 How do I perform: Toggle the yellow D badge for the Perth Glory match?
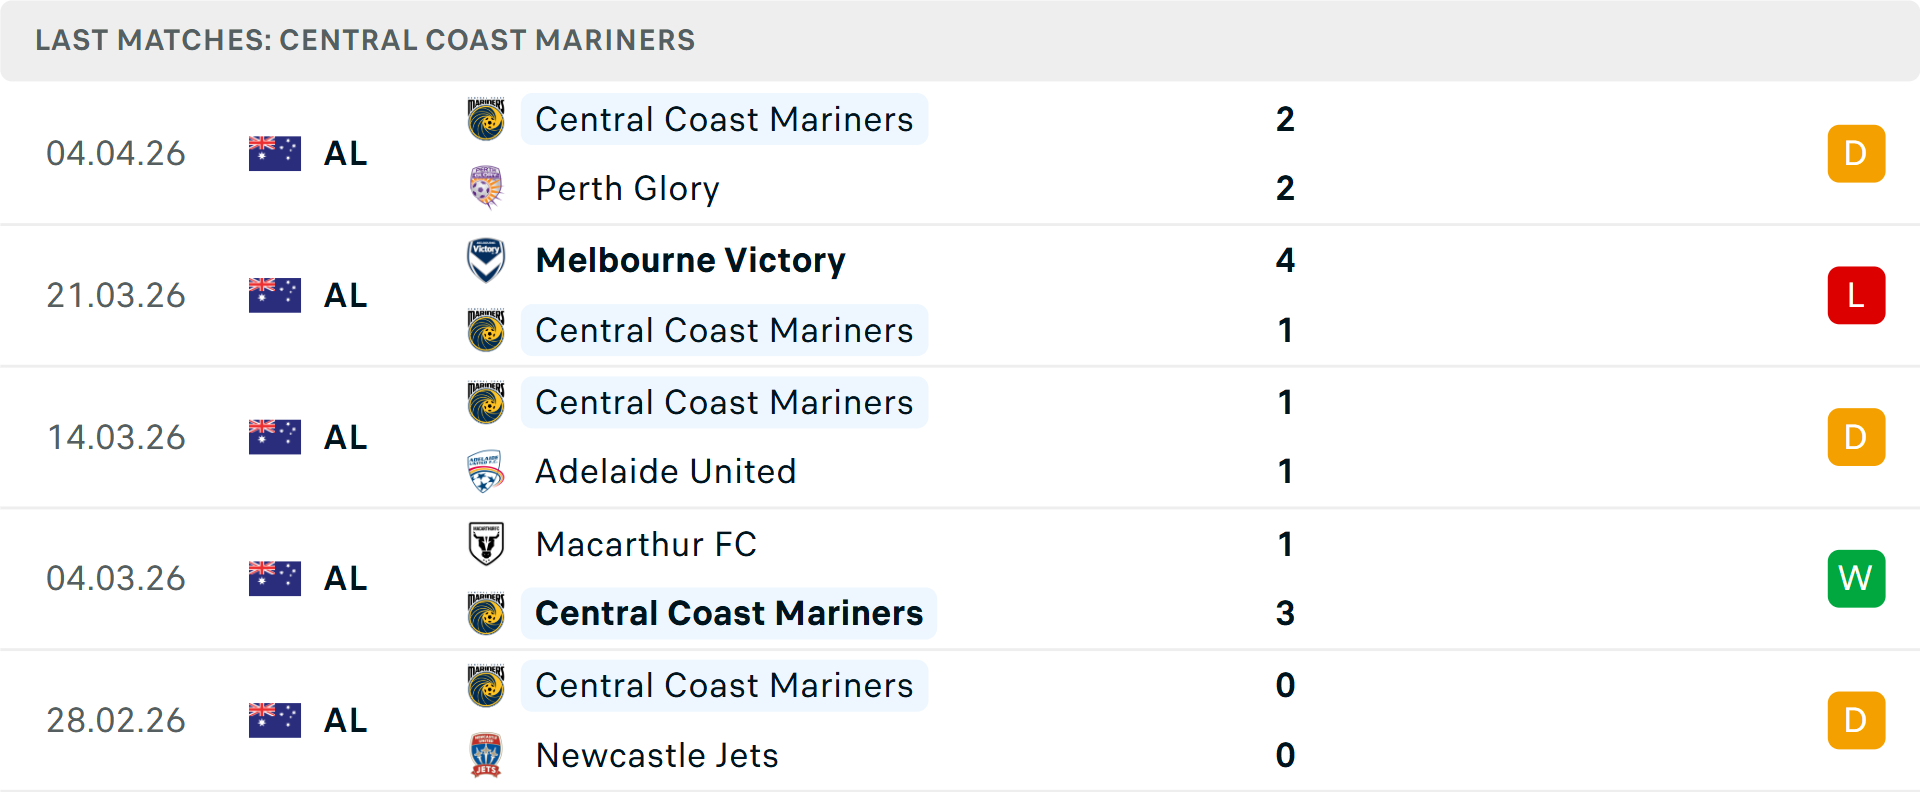[1856, 153]
